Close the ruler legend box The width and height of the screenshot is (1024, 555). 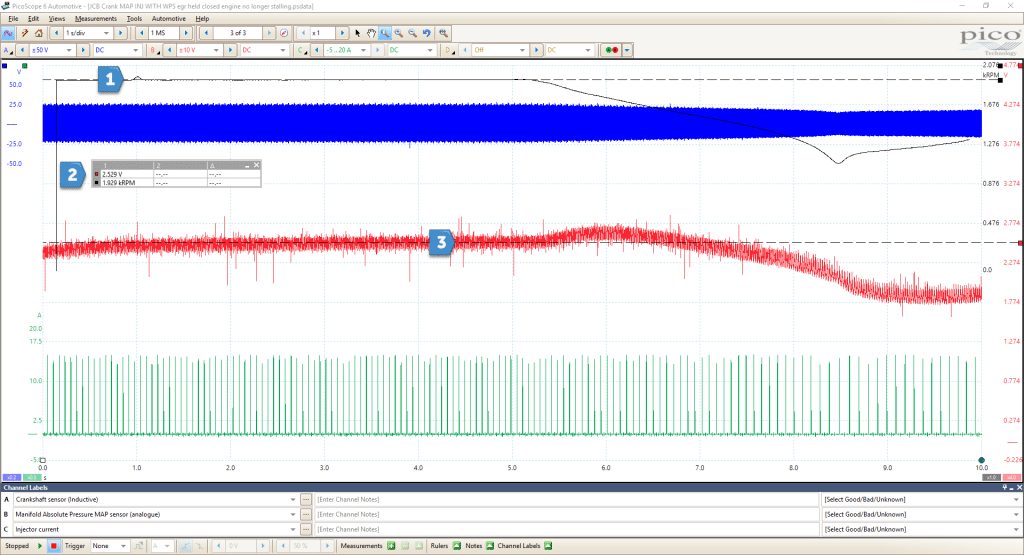coord(257,165)
